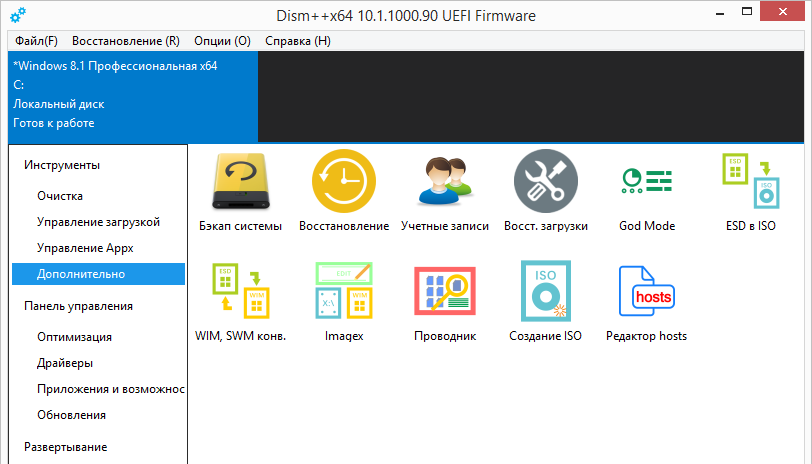Open the WIM, SWM конв. converter
The width and height of the screenshot is (812, 464).
click(x=240, y=292)
